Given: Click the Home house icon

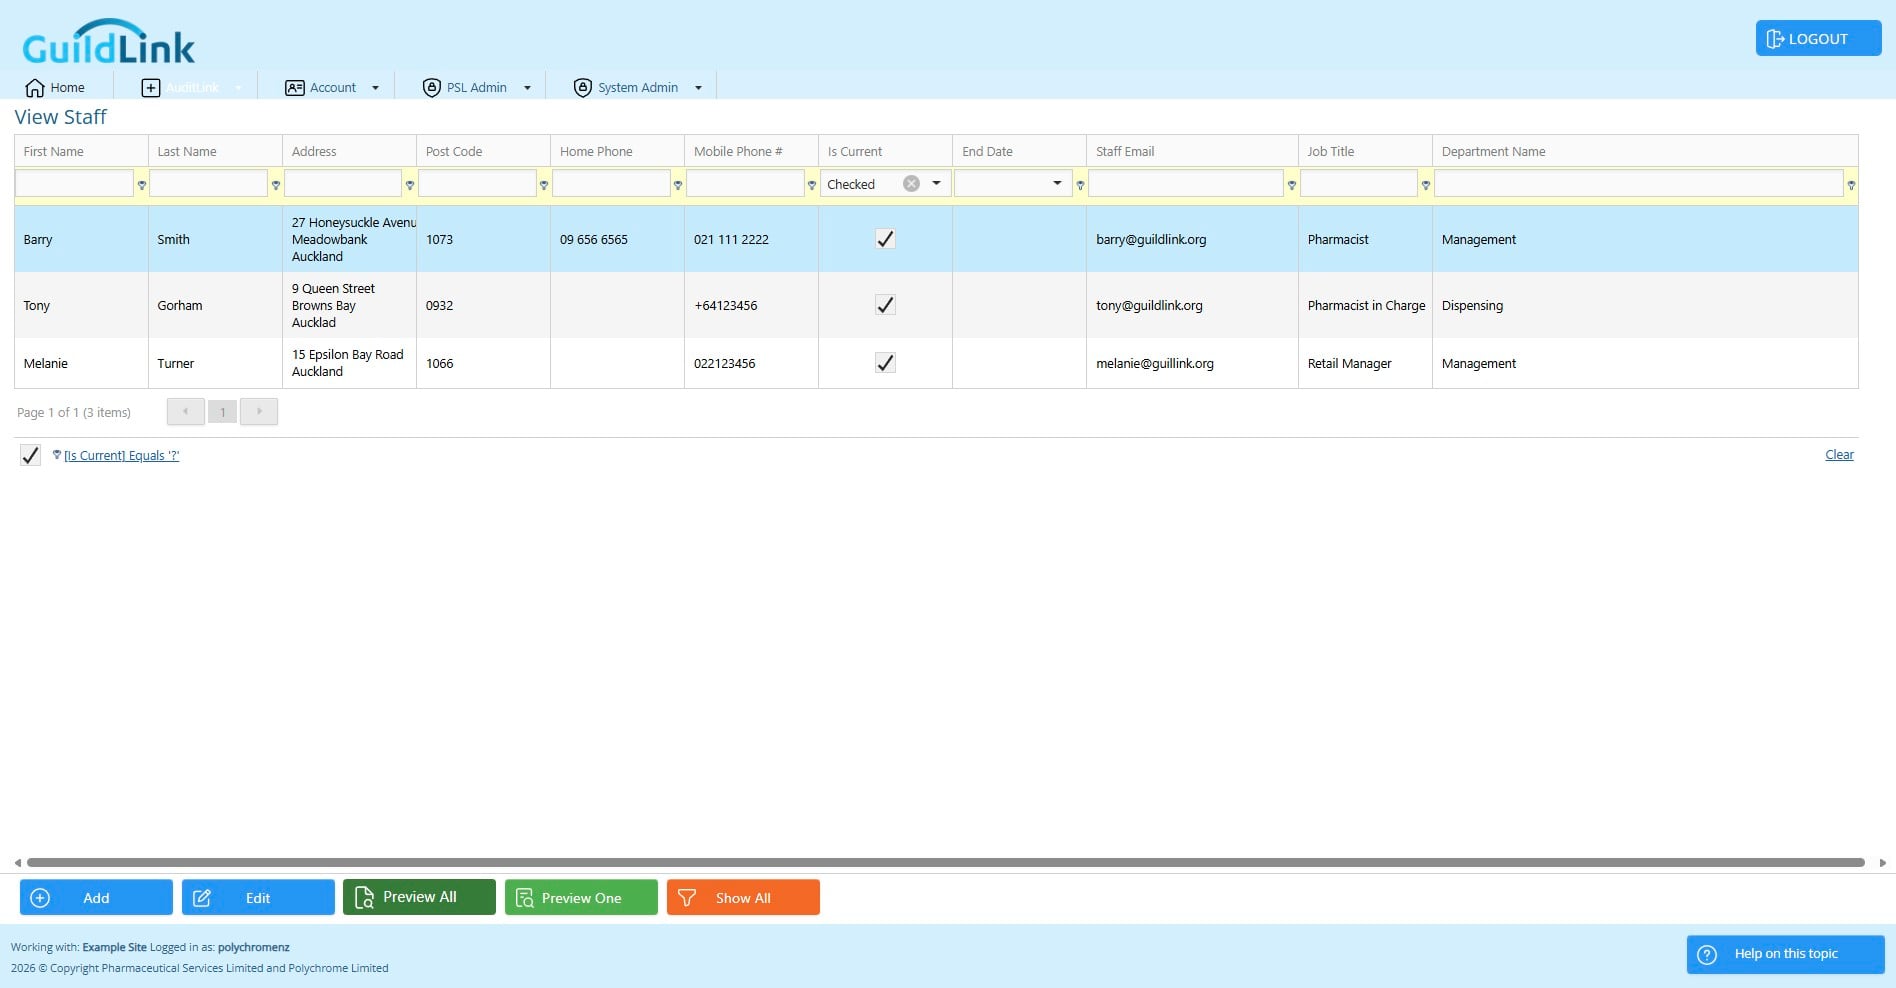Looking at the screenshot, I should point(35,88).
